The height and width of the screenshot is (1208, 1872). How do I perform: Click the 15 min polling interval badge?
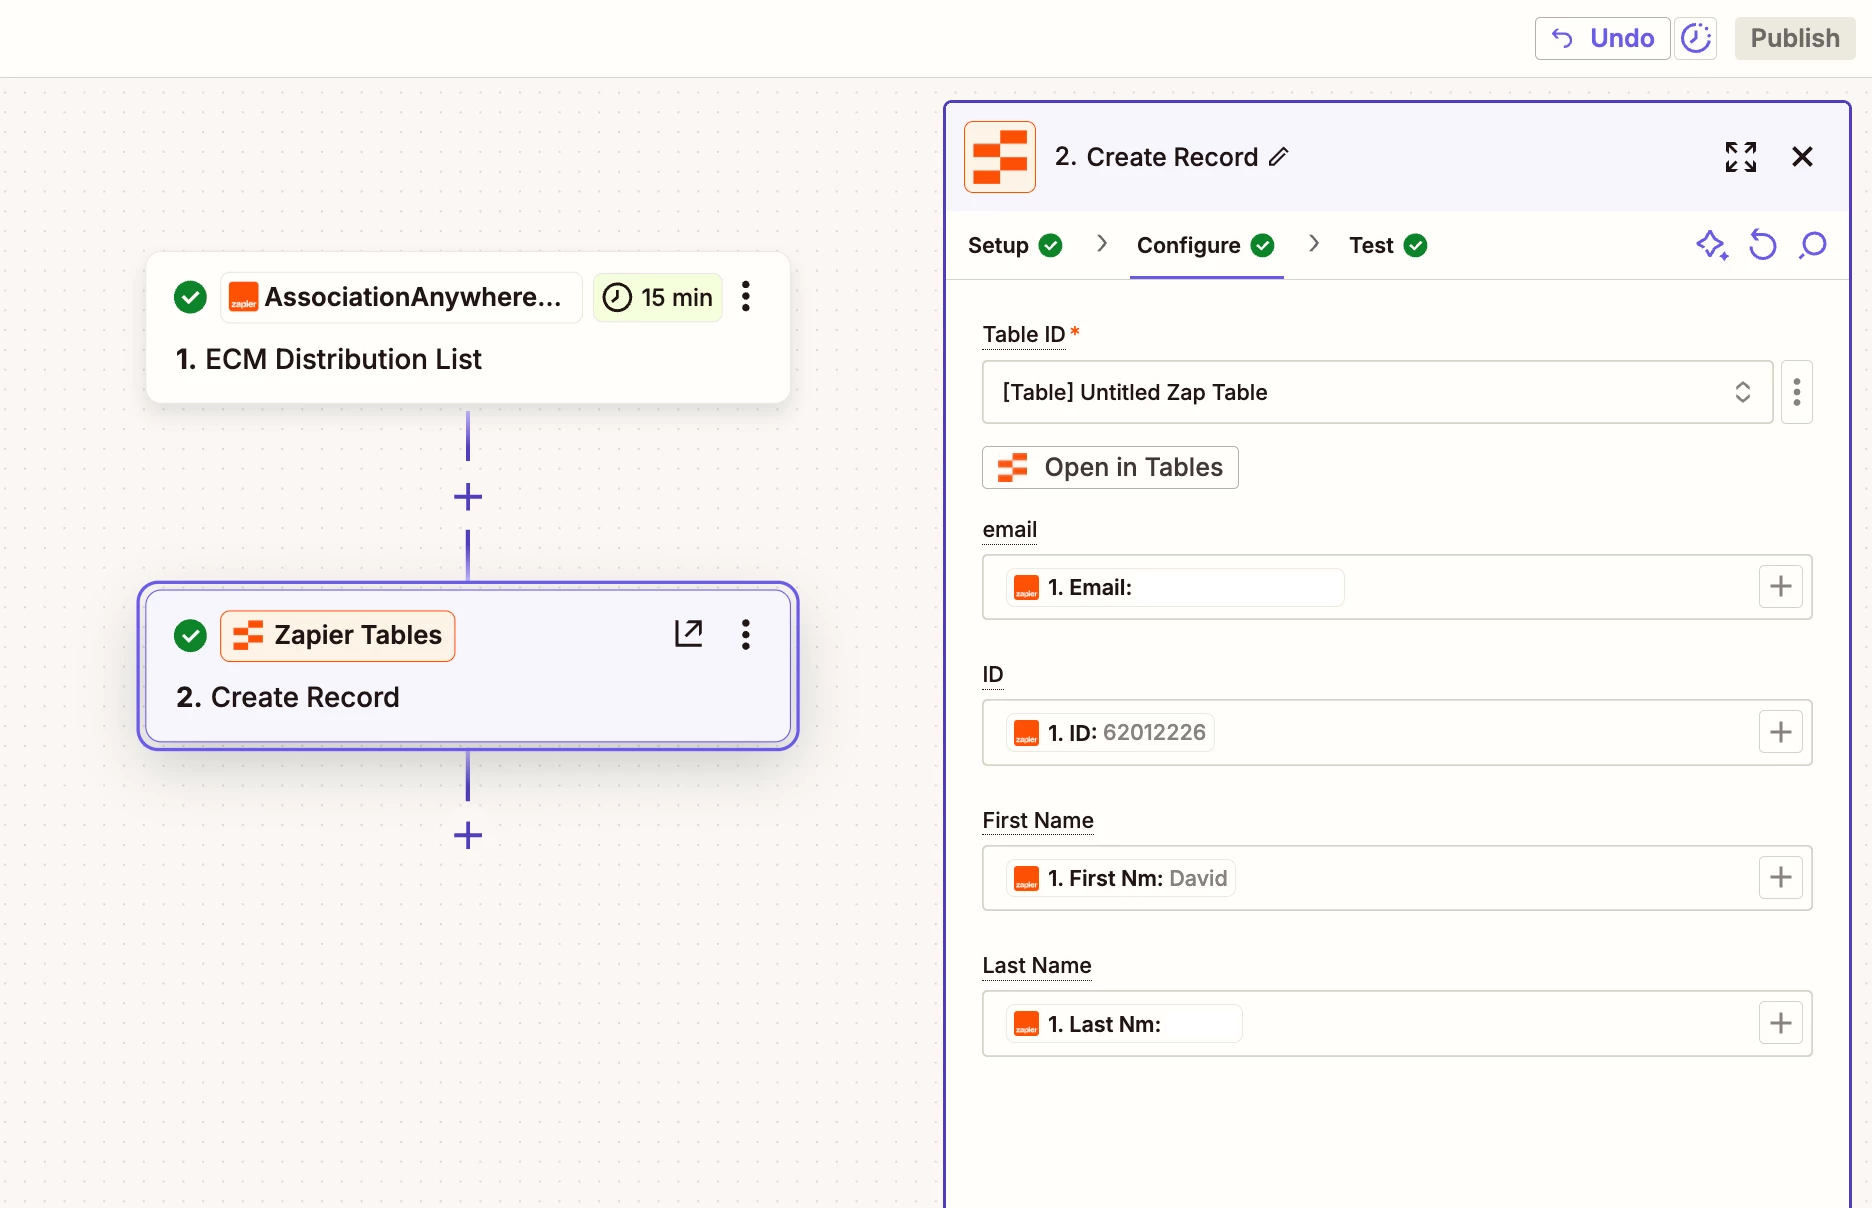coord(658,297)
